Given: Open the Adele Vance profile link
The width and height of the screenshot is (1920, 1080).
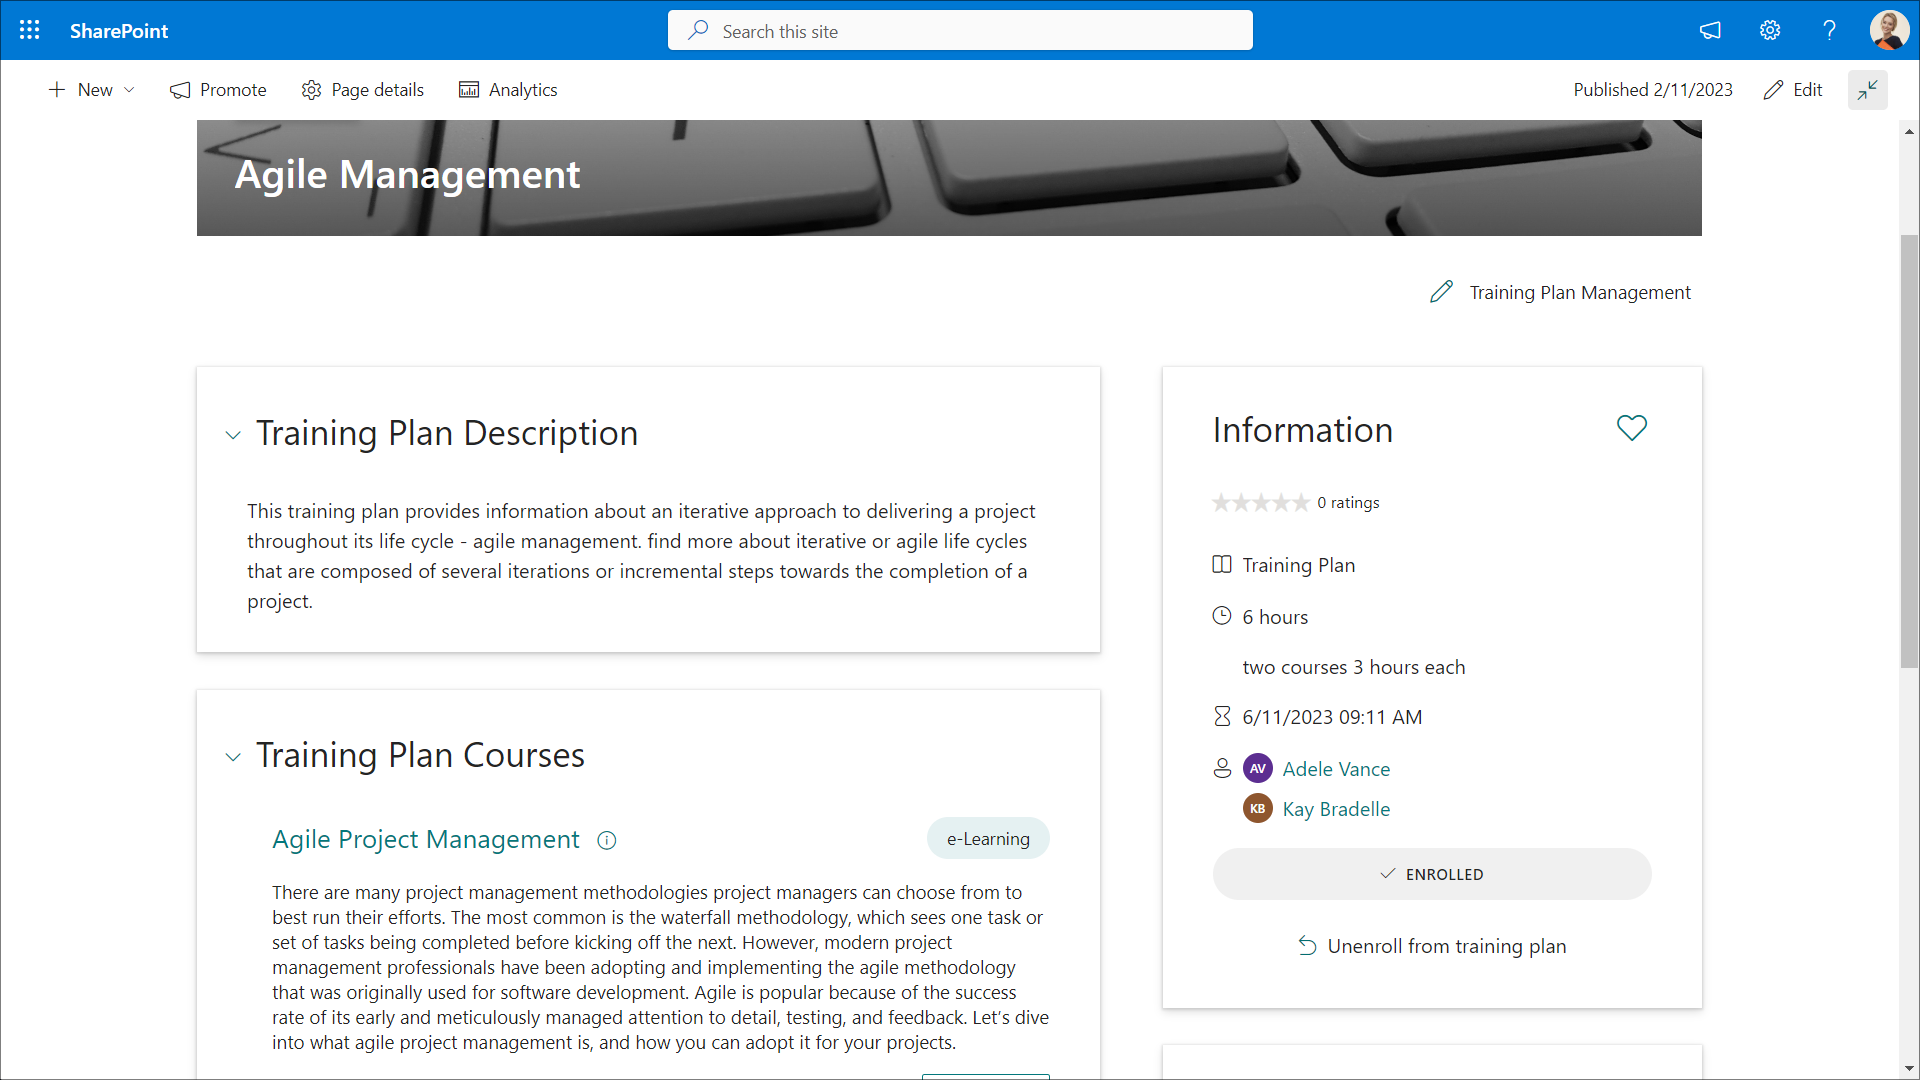Looking at the screenshot, I should (1336, 769).
